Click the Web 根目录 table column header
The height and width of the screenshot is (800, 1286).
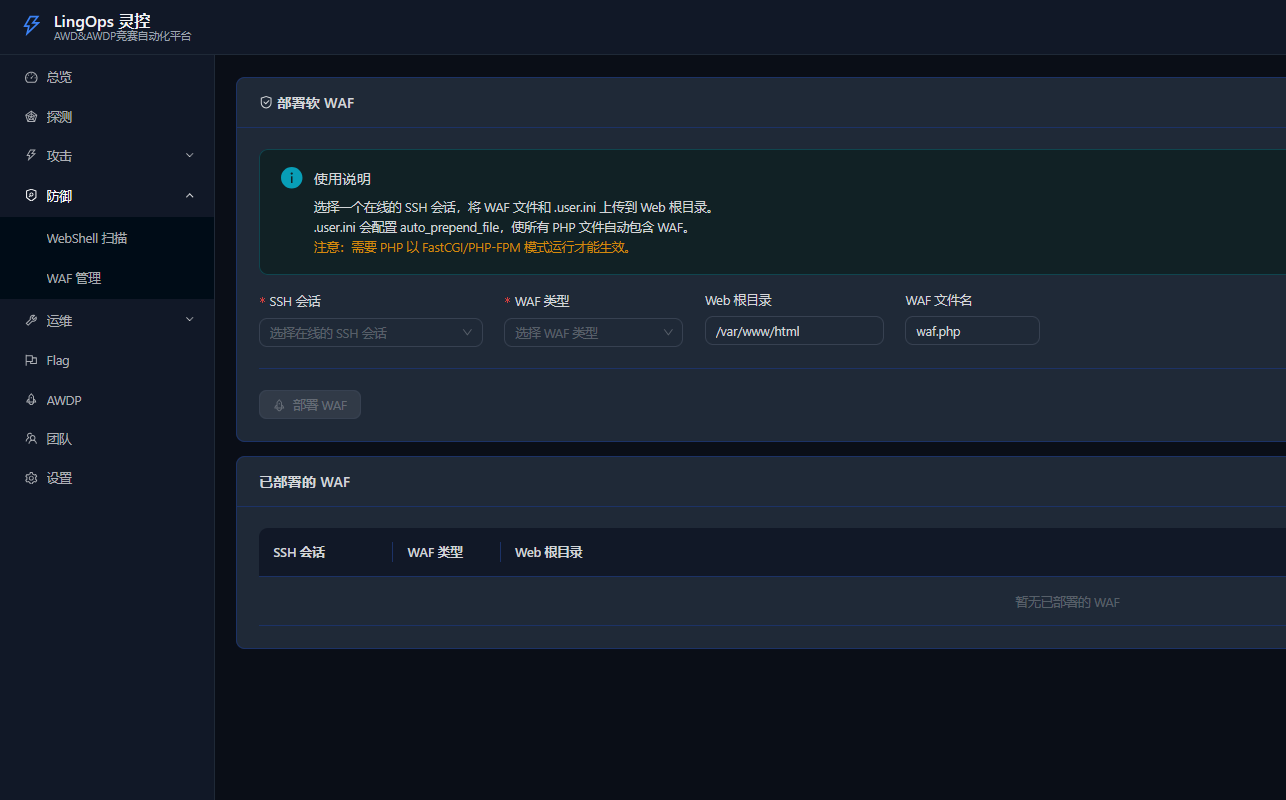point(549,552)
